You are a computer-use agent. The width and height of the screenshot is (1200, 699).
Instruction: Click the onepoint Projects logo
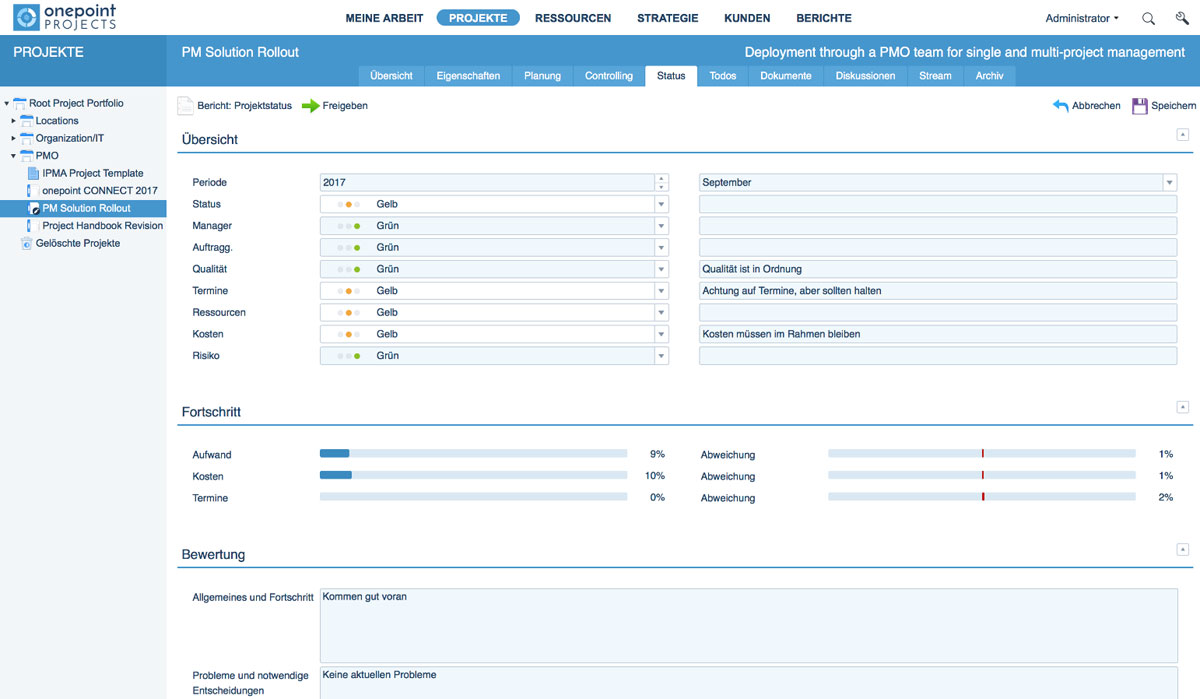tap(66, 18)
